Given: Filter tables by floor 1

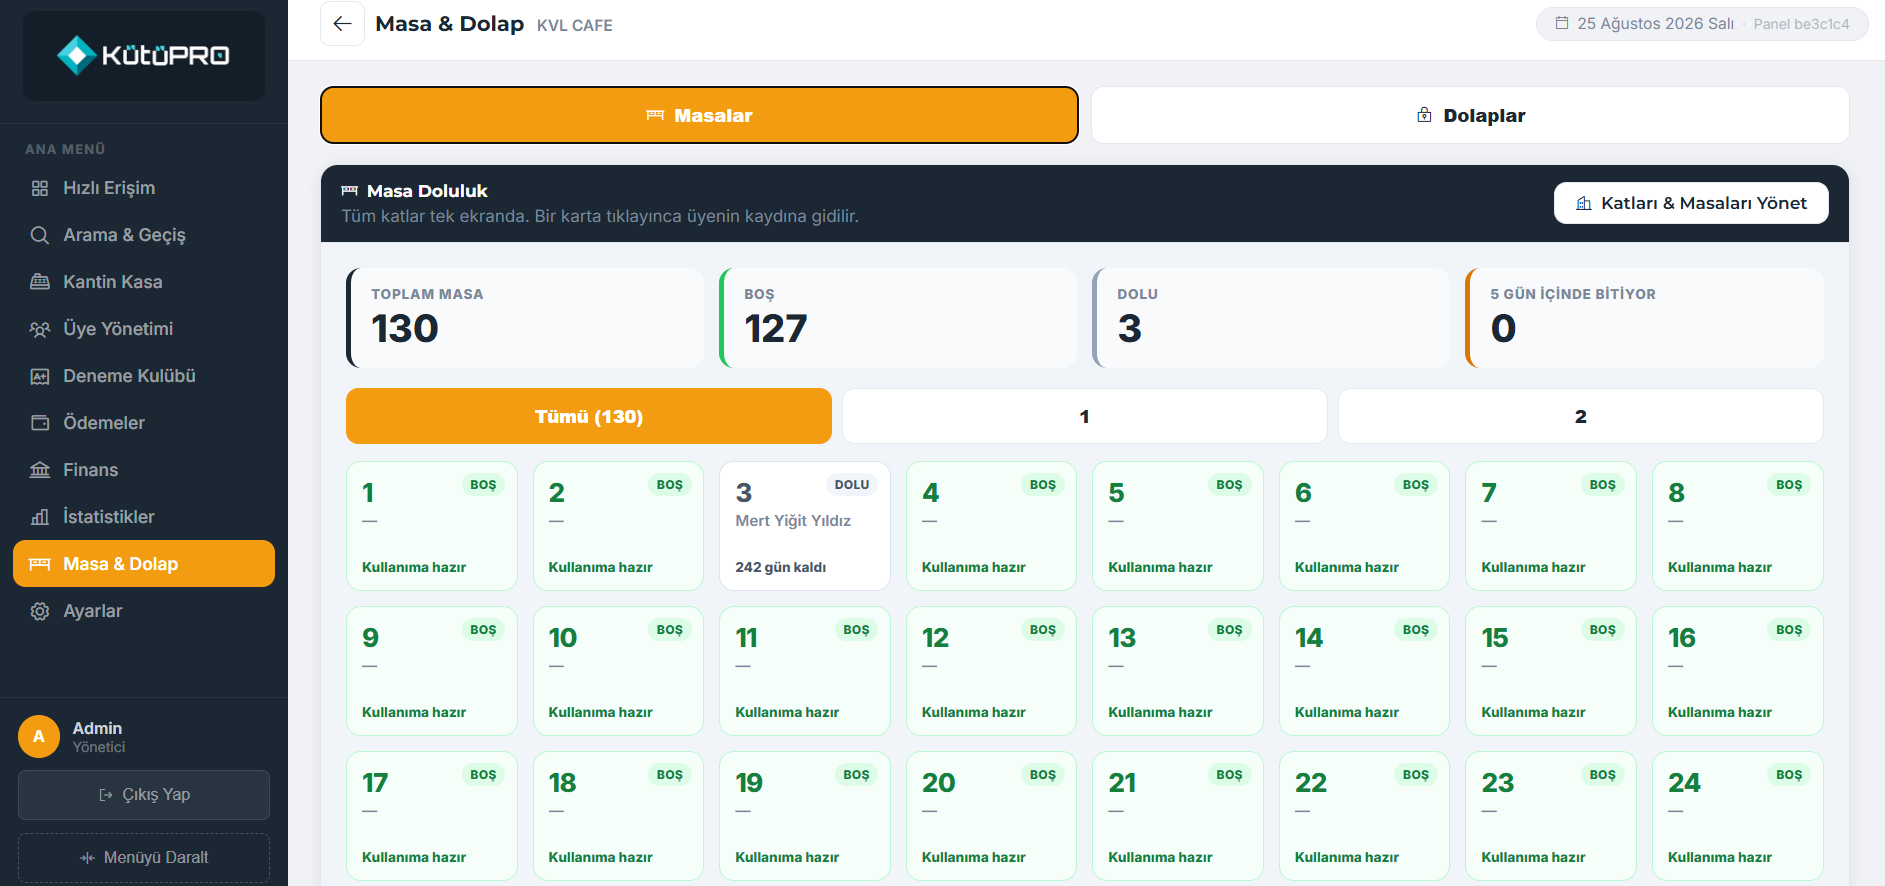Looking at the screenshot, I should point(1085,416).
